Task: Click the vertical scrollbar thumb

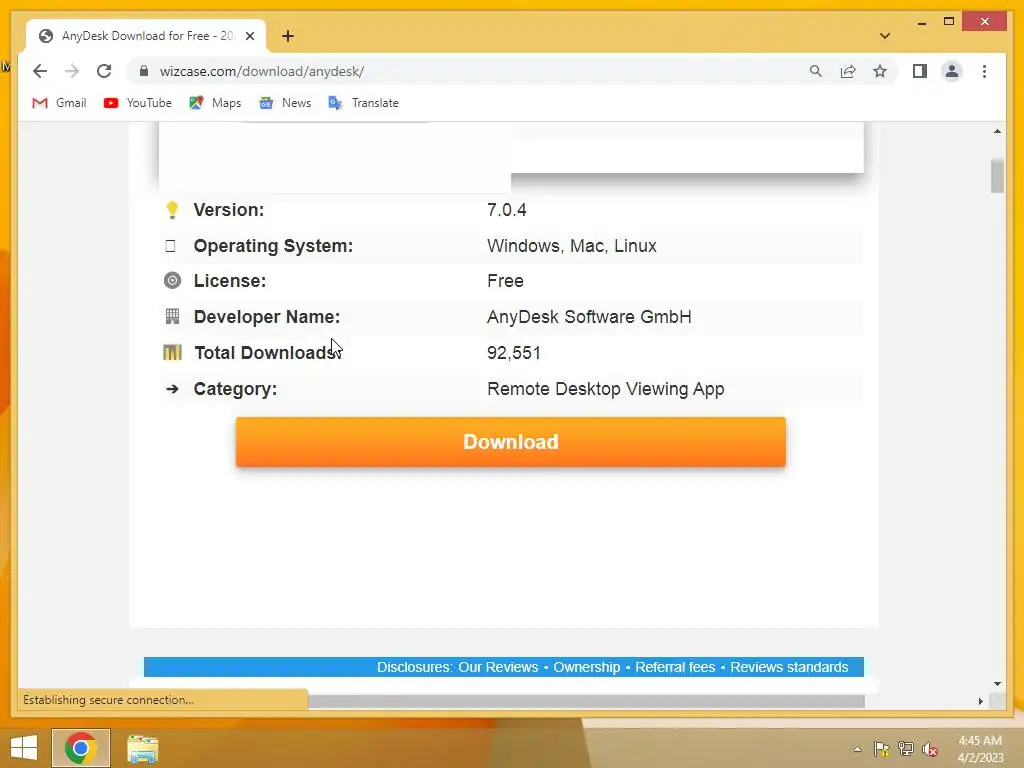Action: click(997, 176)
